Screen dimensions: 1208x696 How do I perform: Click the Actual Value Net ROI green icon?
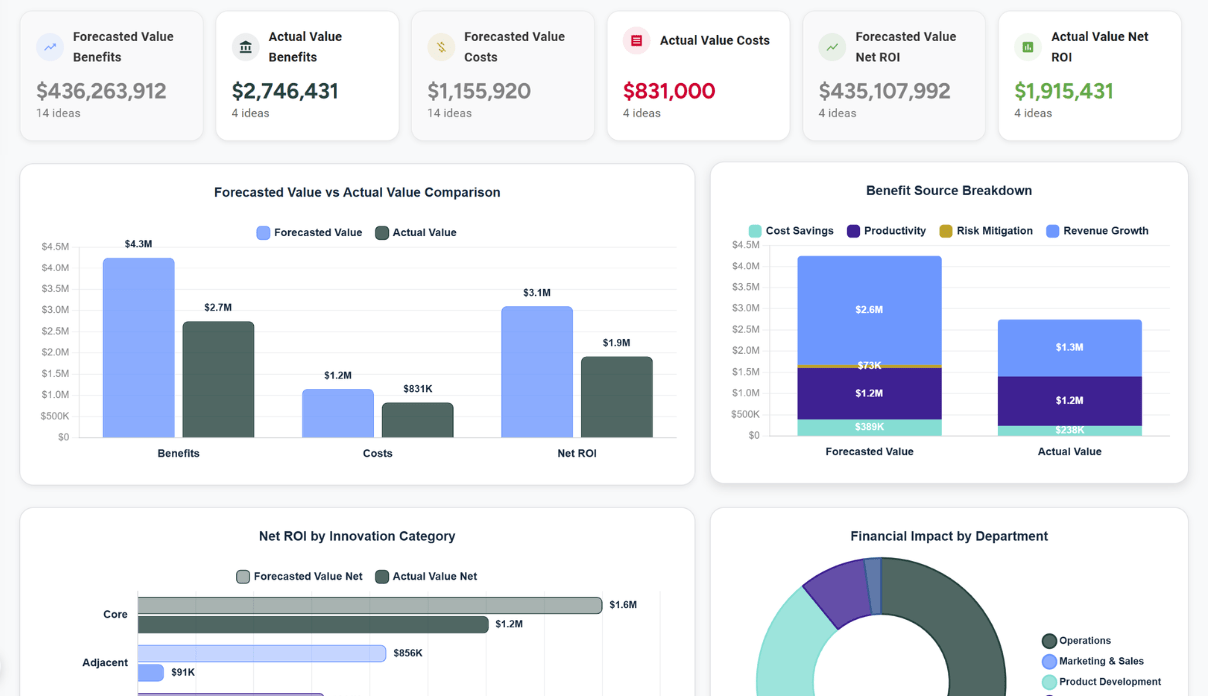pos(1028,47)
